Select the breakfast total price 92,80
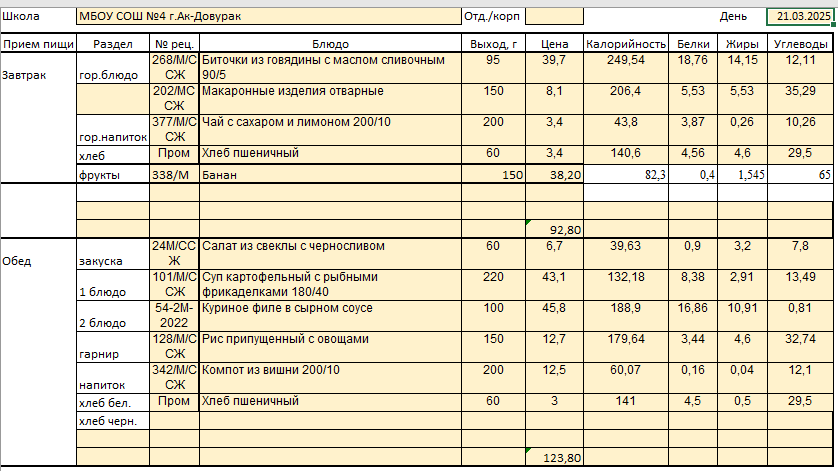Image resolution: width=838 pixels, height=471 pixels. (x=554, y=229)
